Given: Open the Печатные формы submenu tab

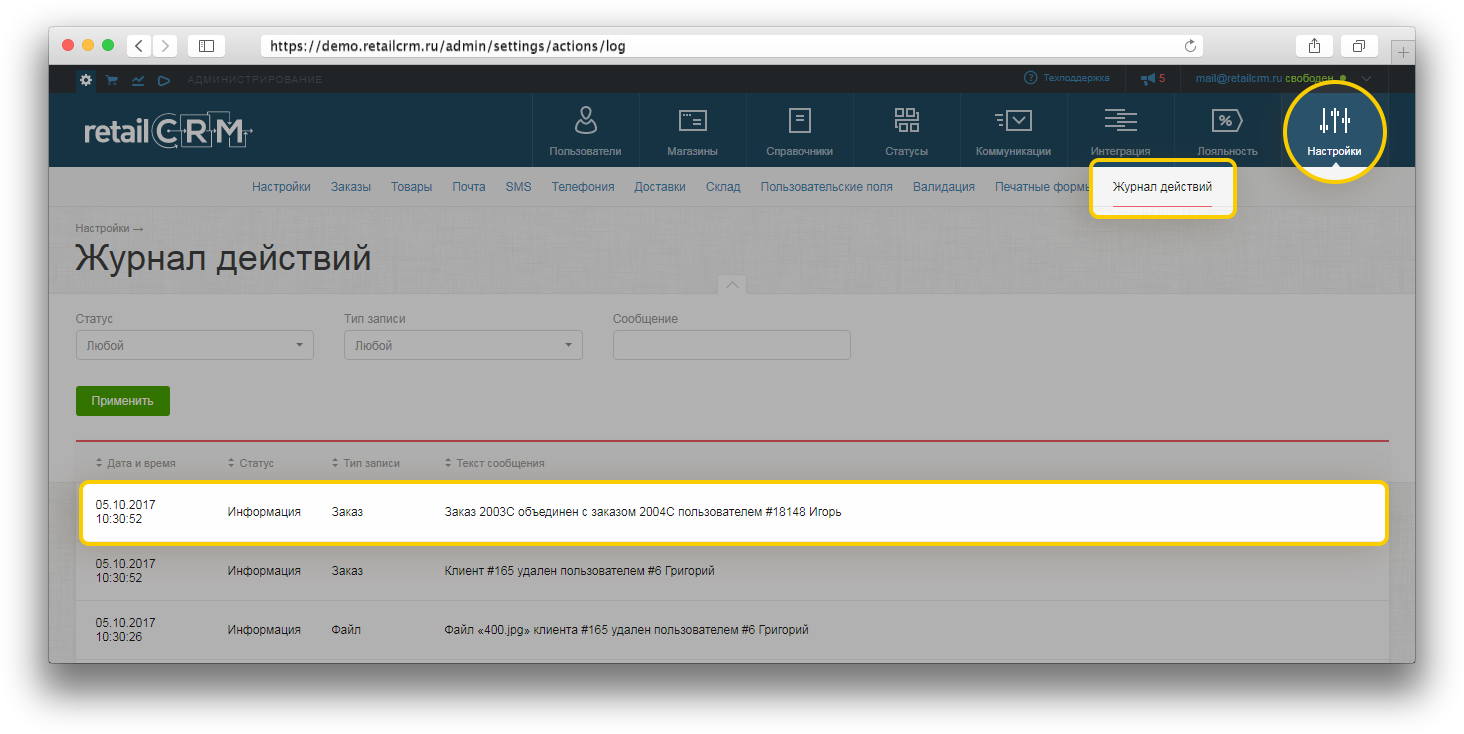Looking at the screenshot, I should pos(1042,186).
